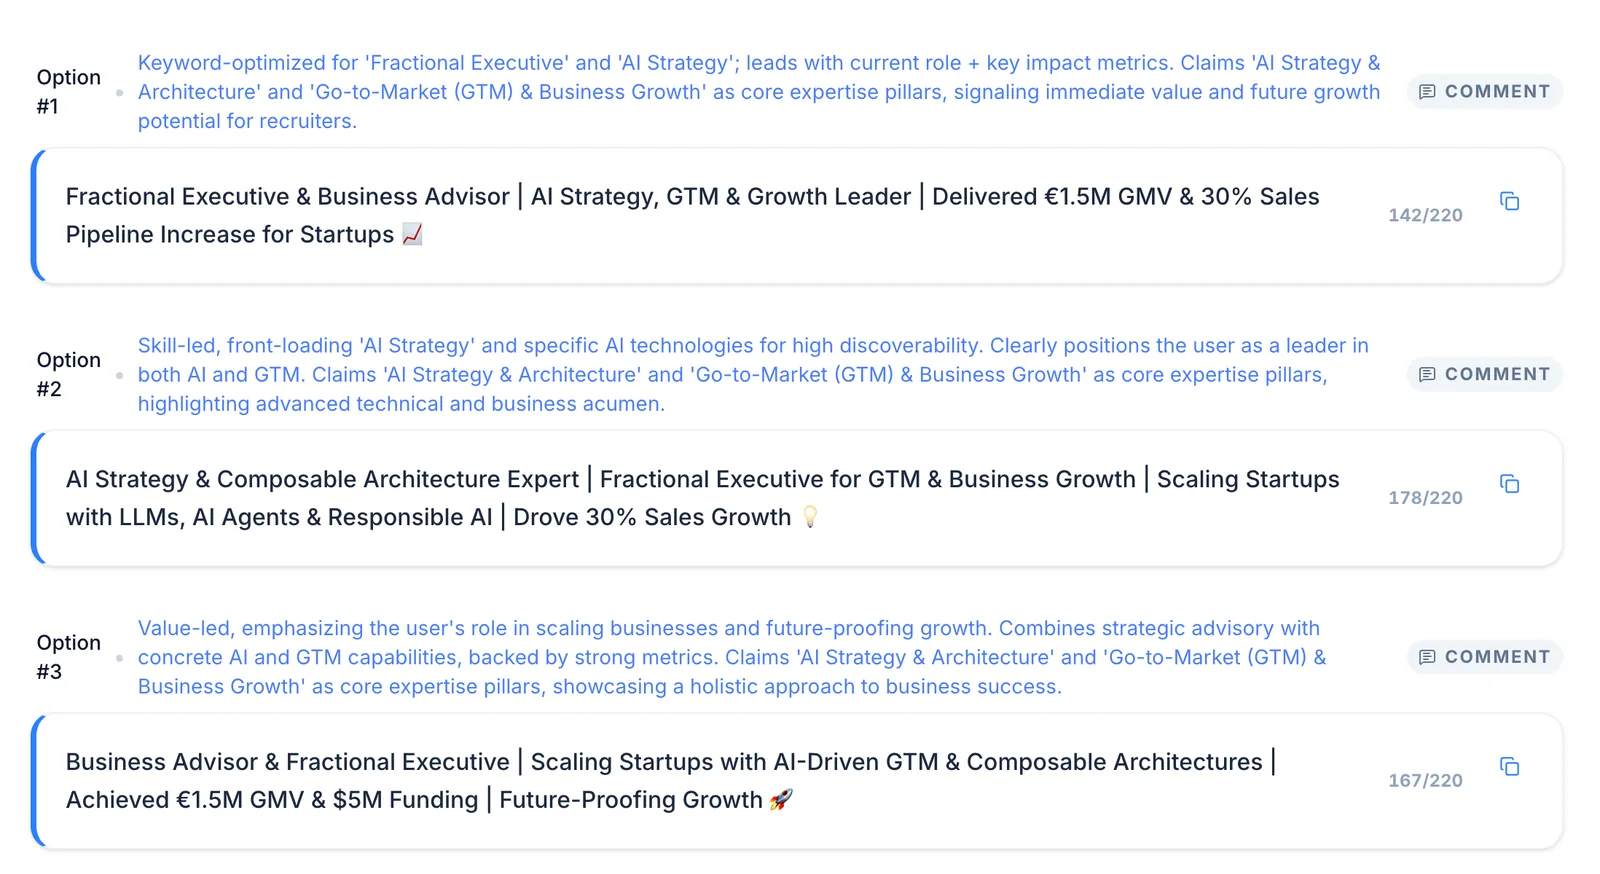Click the 178/220 character counter
1600x874 pixels.
click(1425, 498)
